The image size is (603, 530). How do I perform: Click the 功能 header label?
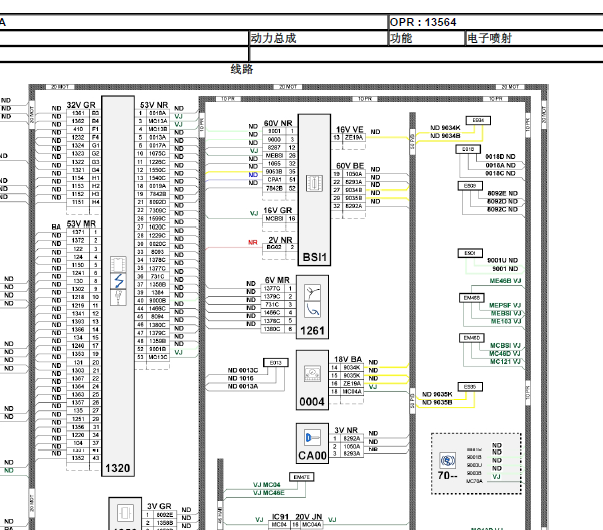coord(401,38)
